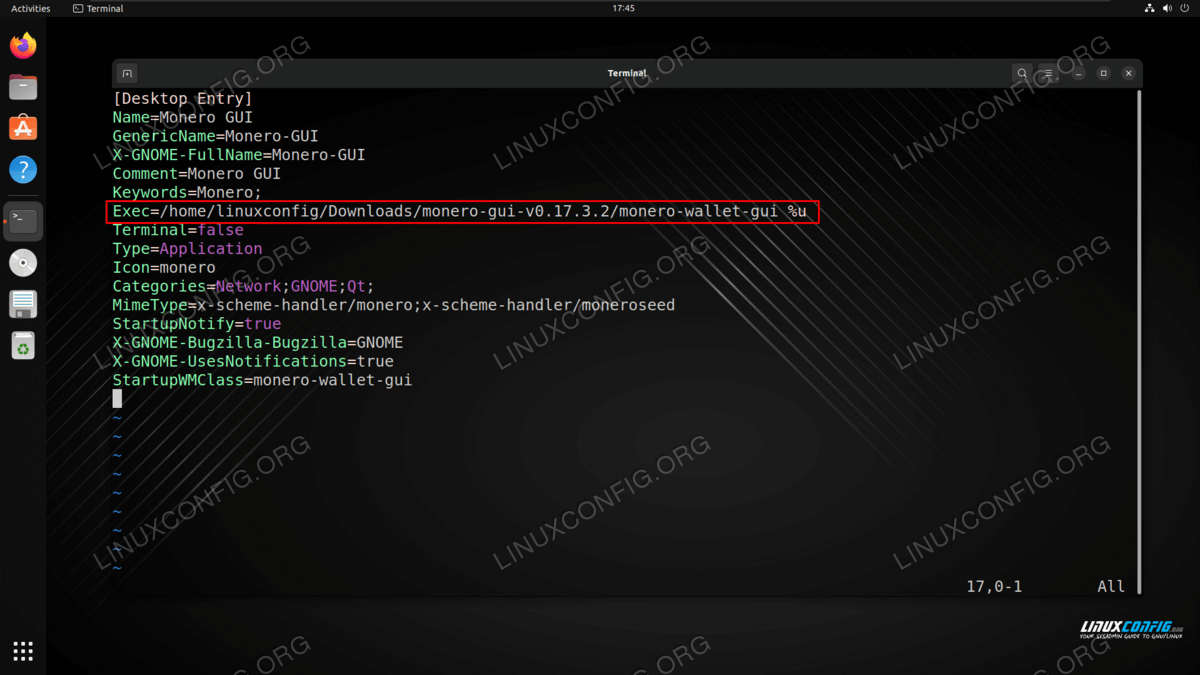Open the Files manager in dock

coord(23,87)
